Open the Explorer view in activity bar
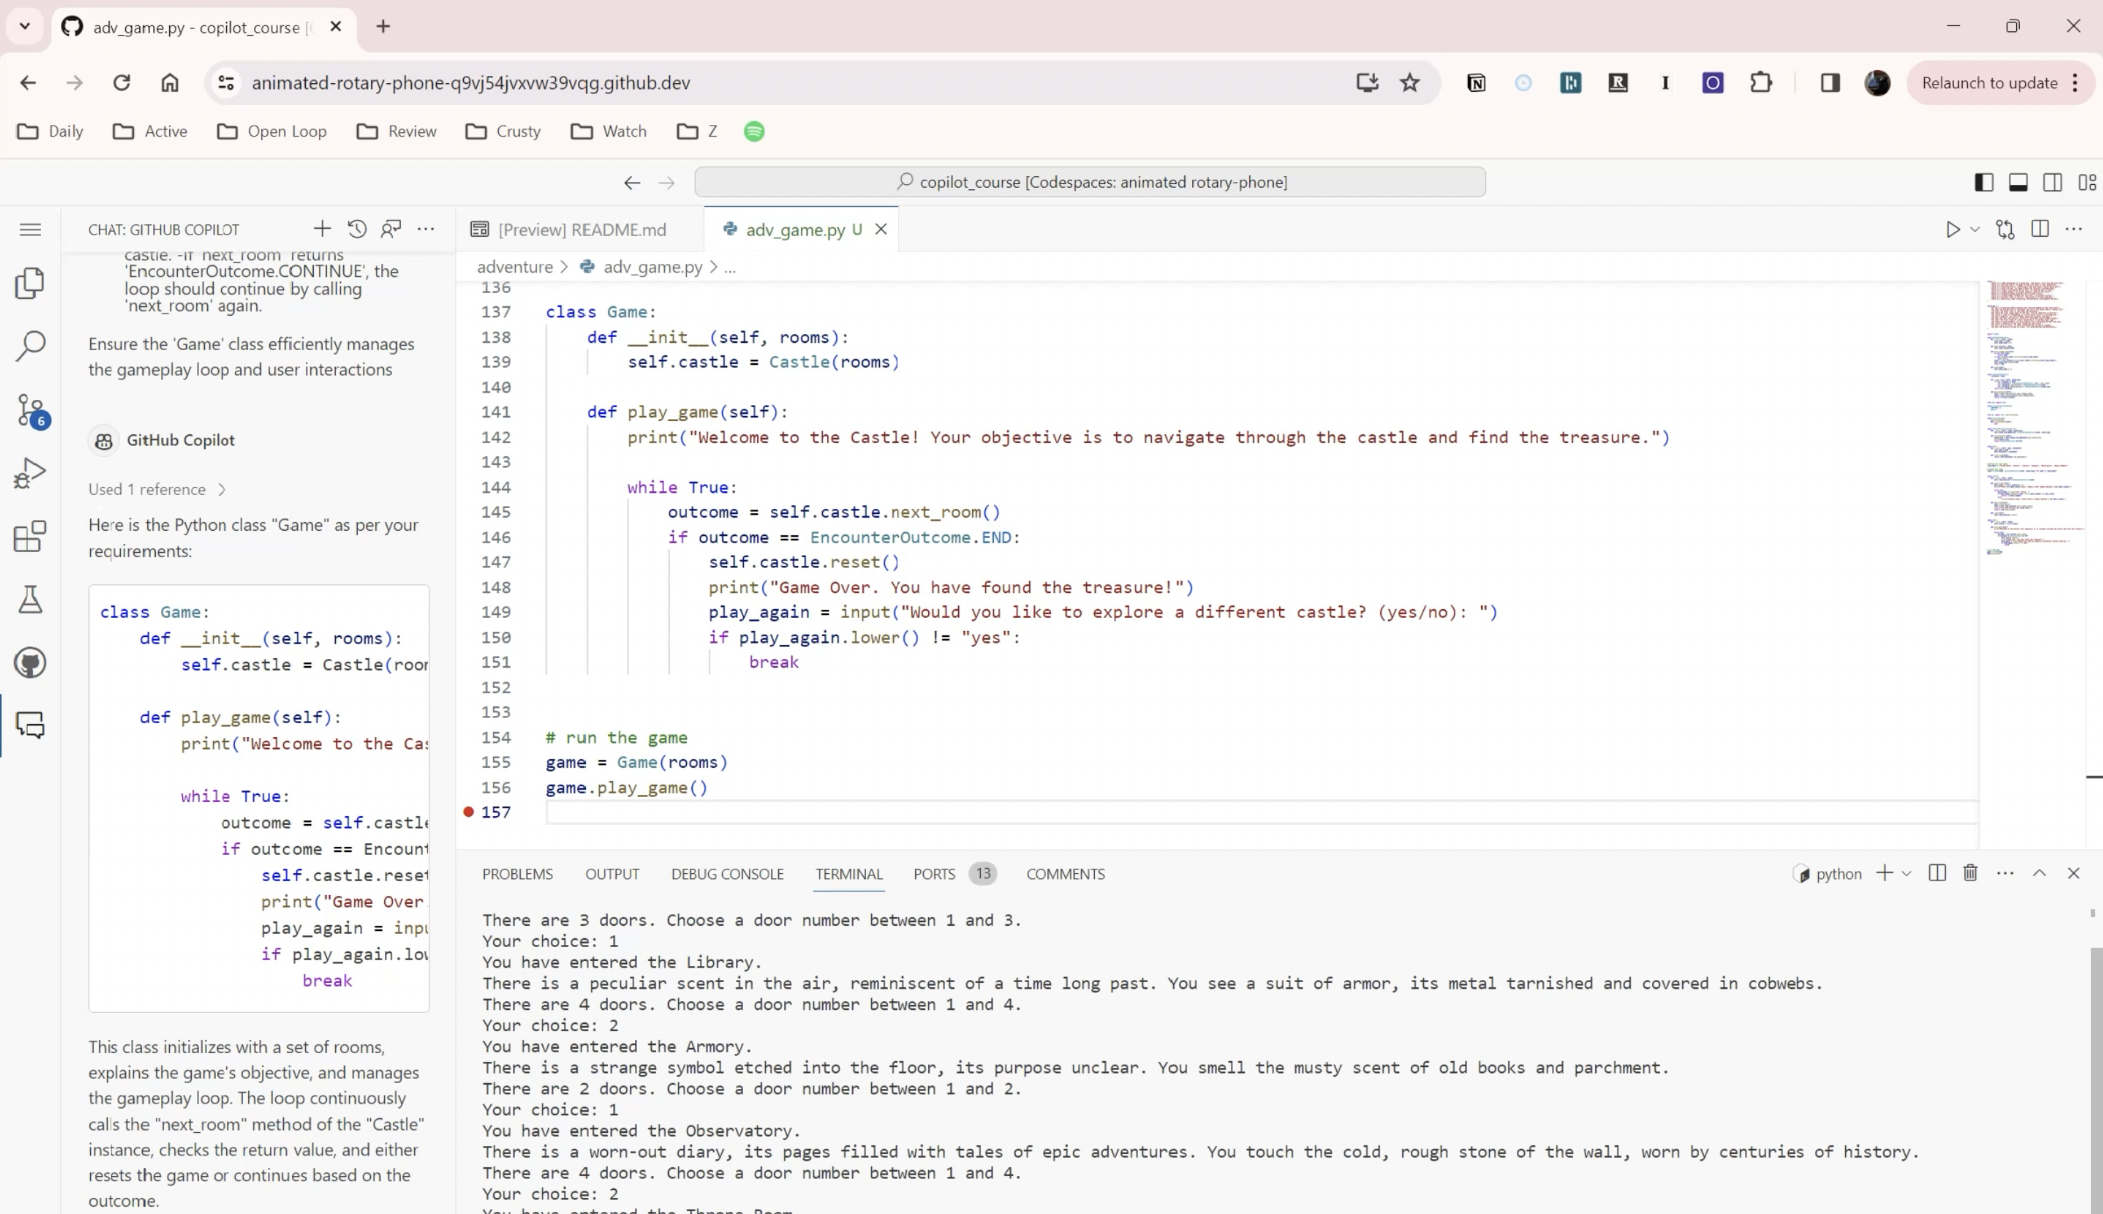This screenshot has width=2103, height=1214. point(30,284)
